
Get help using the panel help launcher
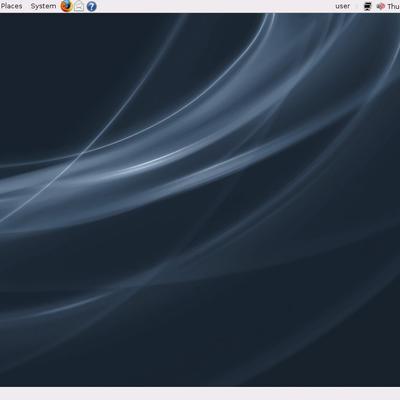[91, 6]
